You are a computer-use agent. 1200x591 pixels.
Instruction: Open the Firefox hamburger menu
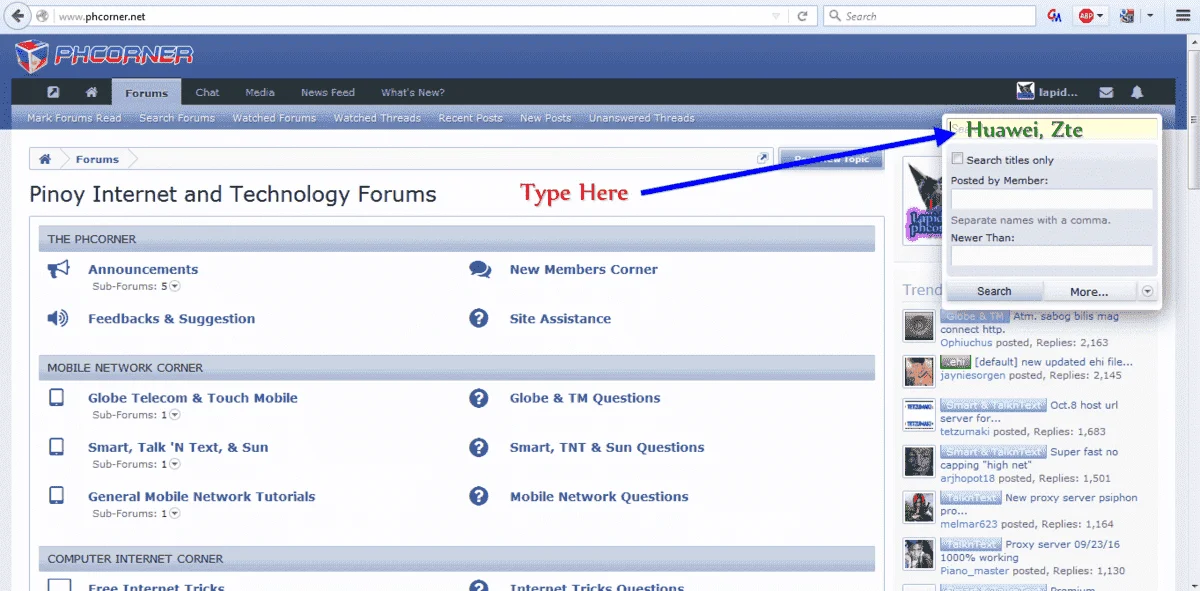pyautogui.click(x=1182, y=16)
